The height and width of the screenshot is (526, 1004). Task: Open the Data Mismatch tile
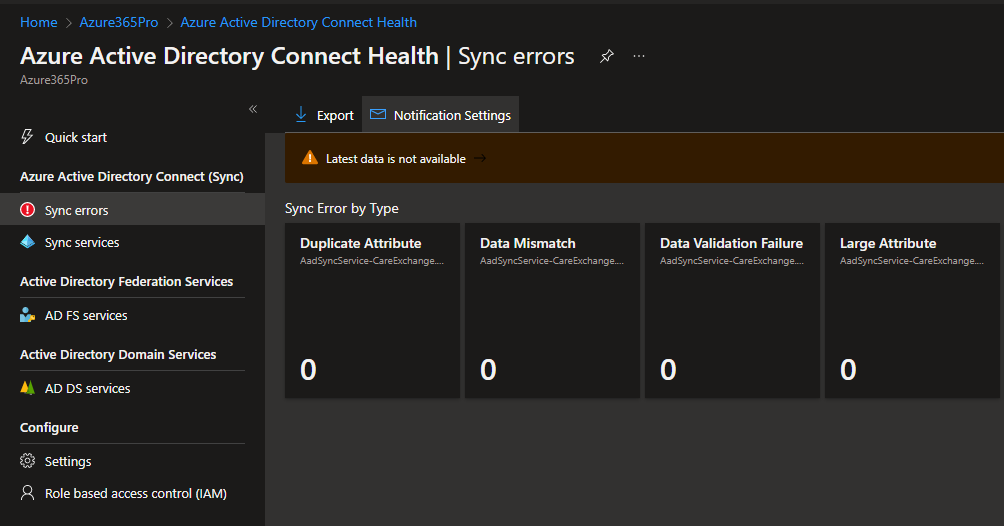pos(553,311)
